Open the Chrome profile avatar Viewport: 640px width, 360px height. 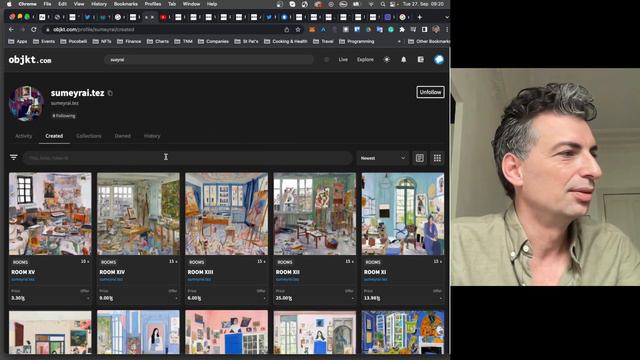[x=436, y=29]
